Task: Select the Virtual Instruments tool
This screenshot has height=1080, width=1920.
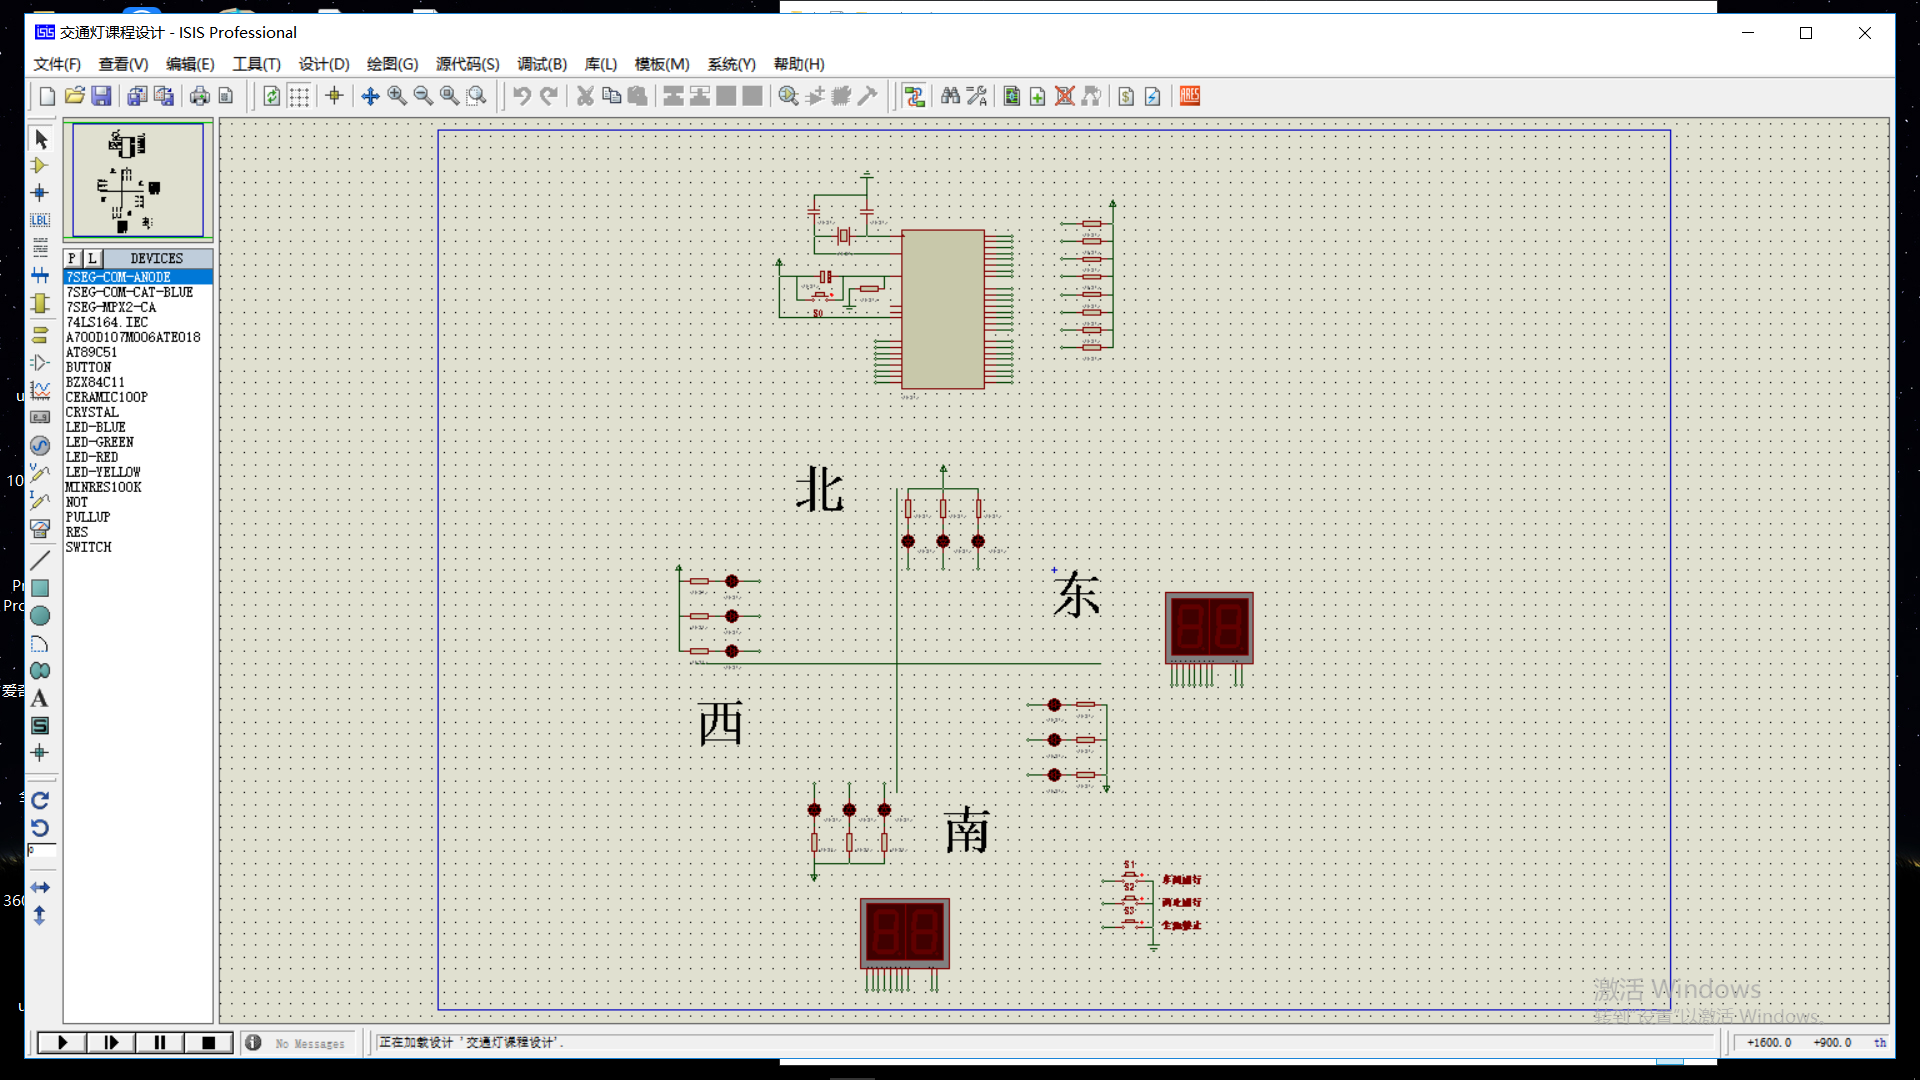Action: tap(40, 528)
